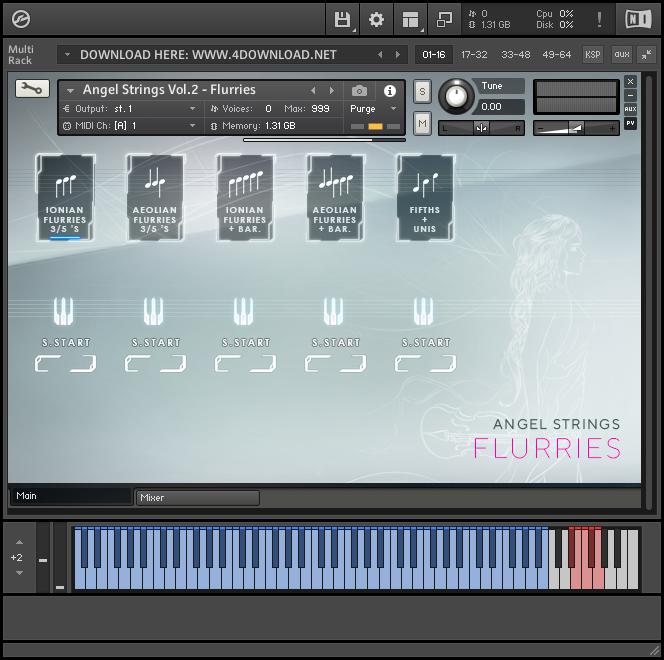
Task: Shift keyboard octave down
Action: (19, 573)
